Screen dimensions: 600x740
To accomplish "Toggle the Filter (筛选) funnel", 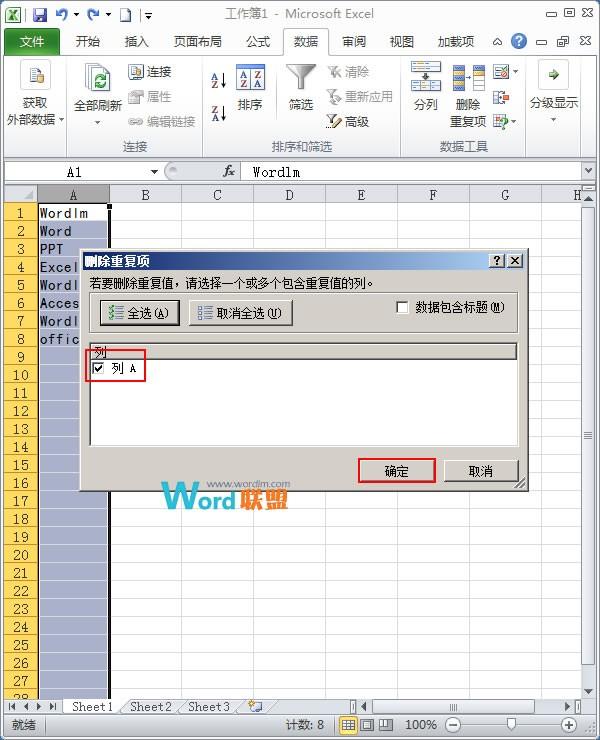I will [301, 87].
